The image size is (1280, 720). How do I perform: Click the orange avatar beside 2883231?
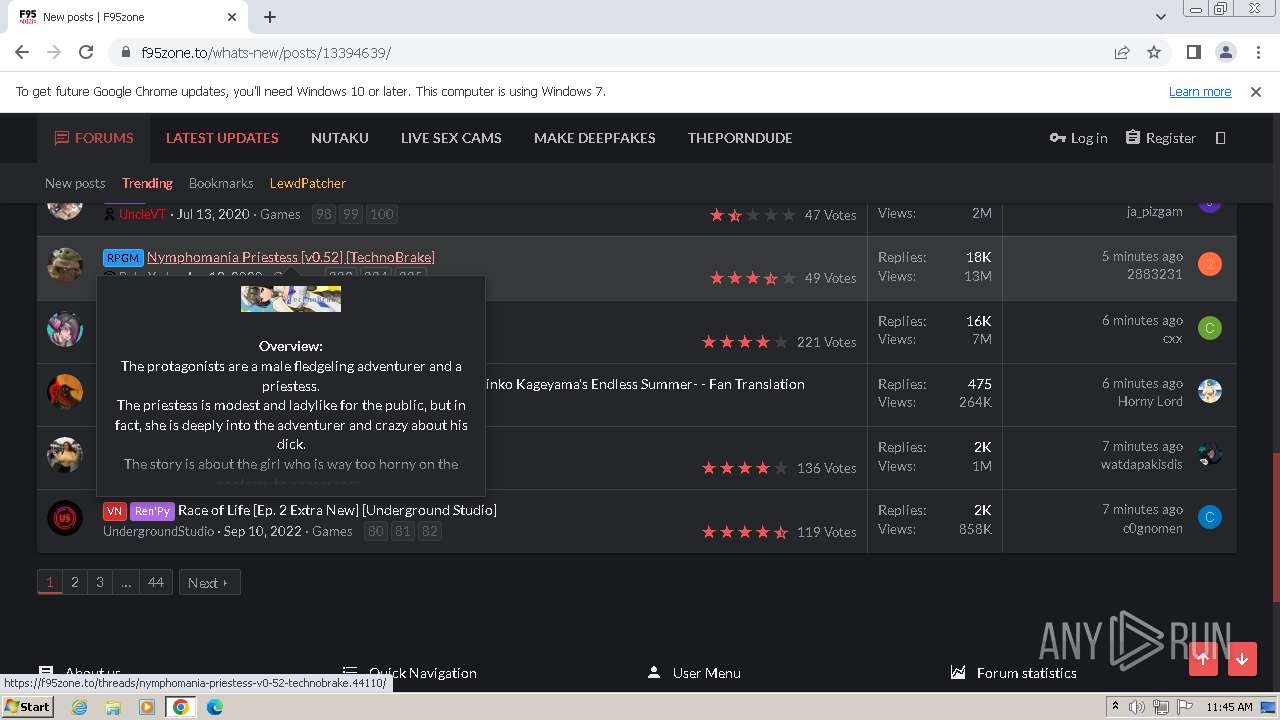coord(1210,265)
